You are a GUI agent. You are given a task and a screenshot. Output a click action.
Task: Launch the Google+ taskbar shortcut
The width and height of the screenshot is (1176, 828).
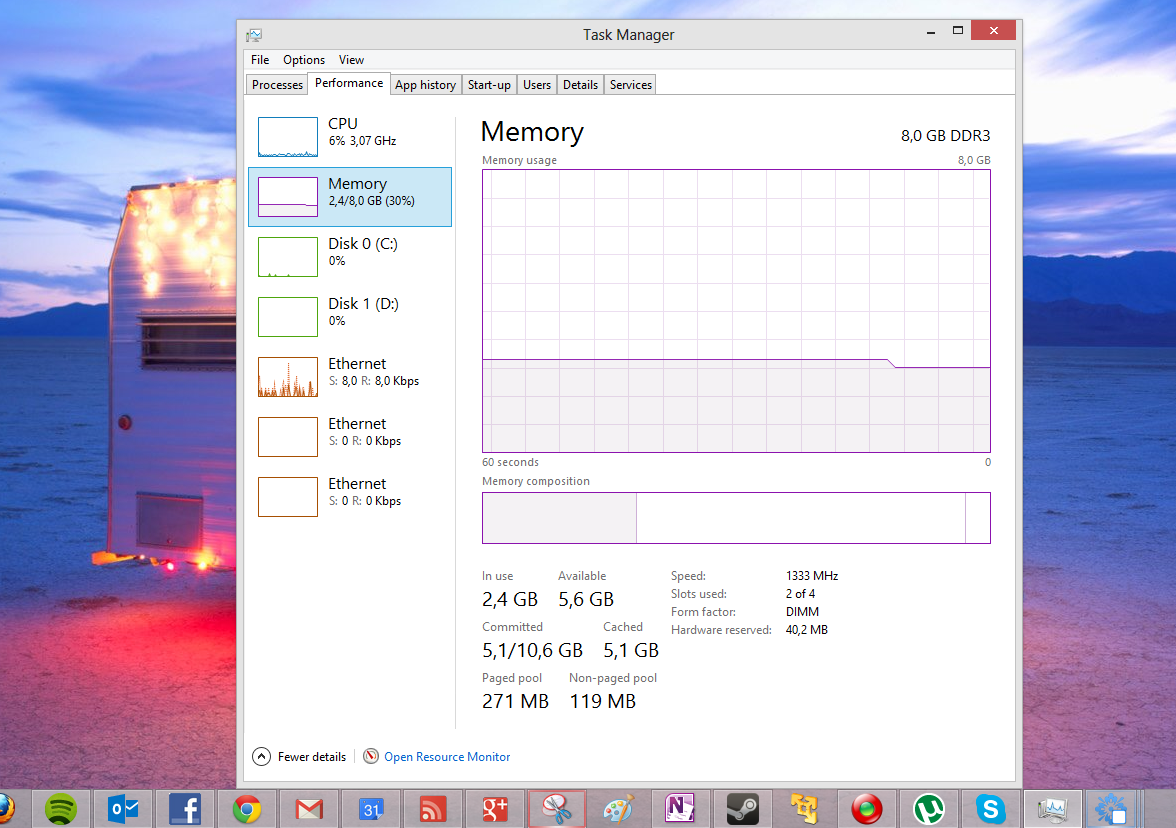pos(495,809)
